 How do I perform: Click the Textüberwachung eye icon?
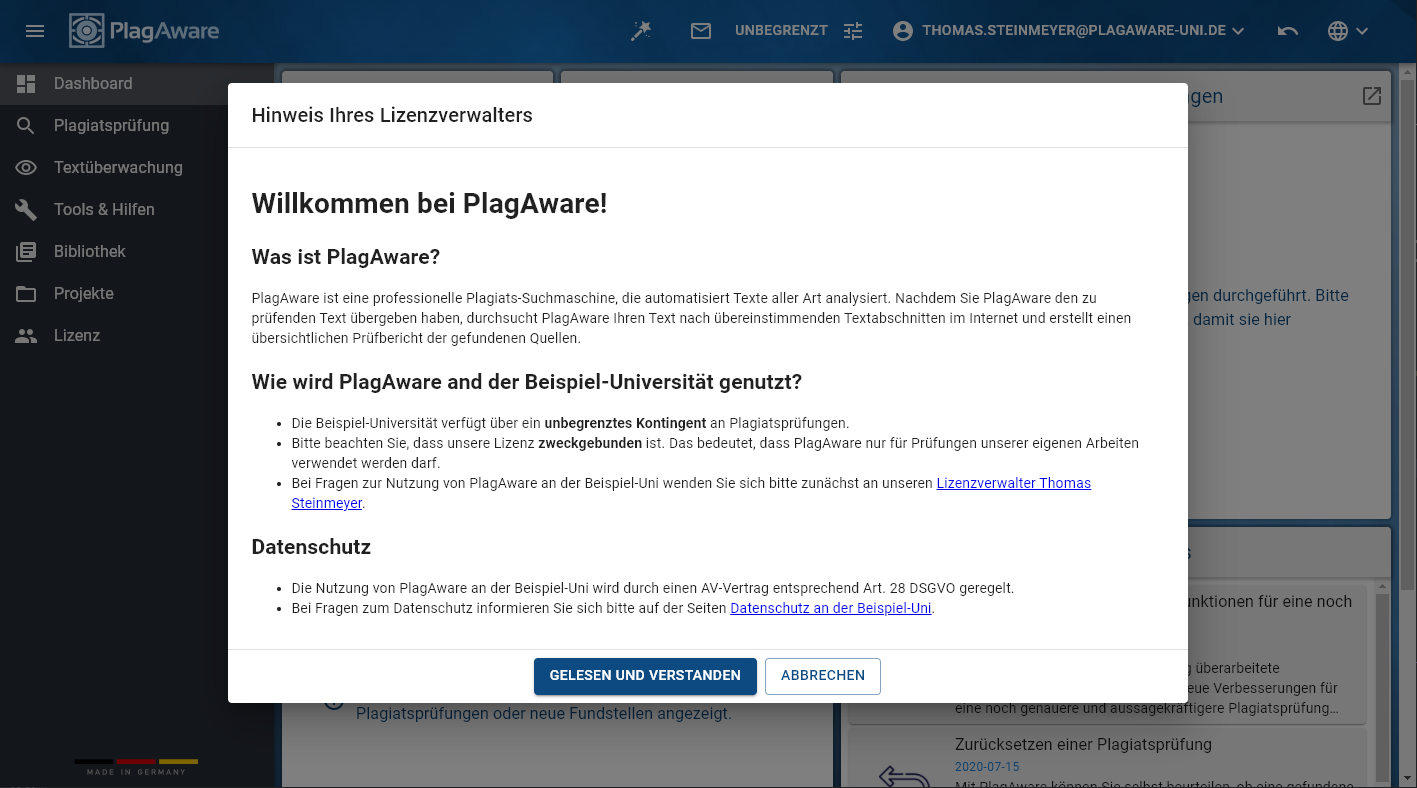(26, 168)
